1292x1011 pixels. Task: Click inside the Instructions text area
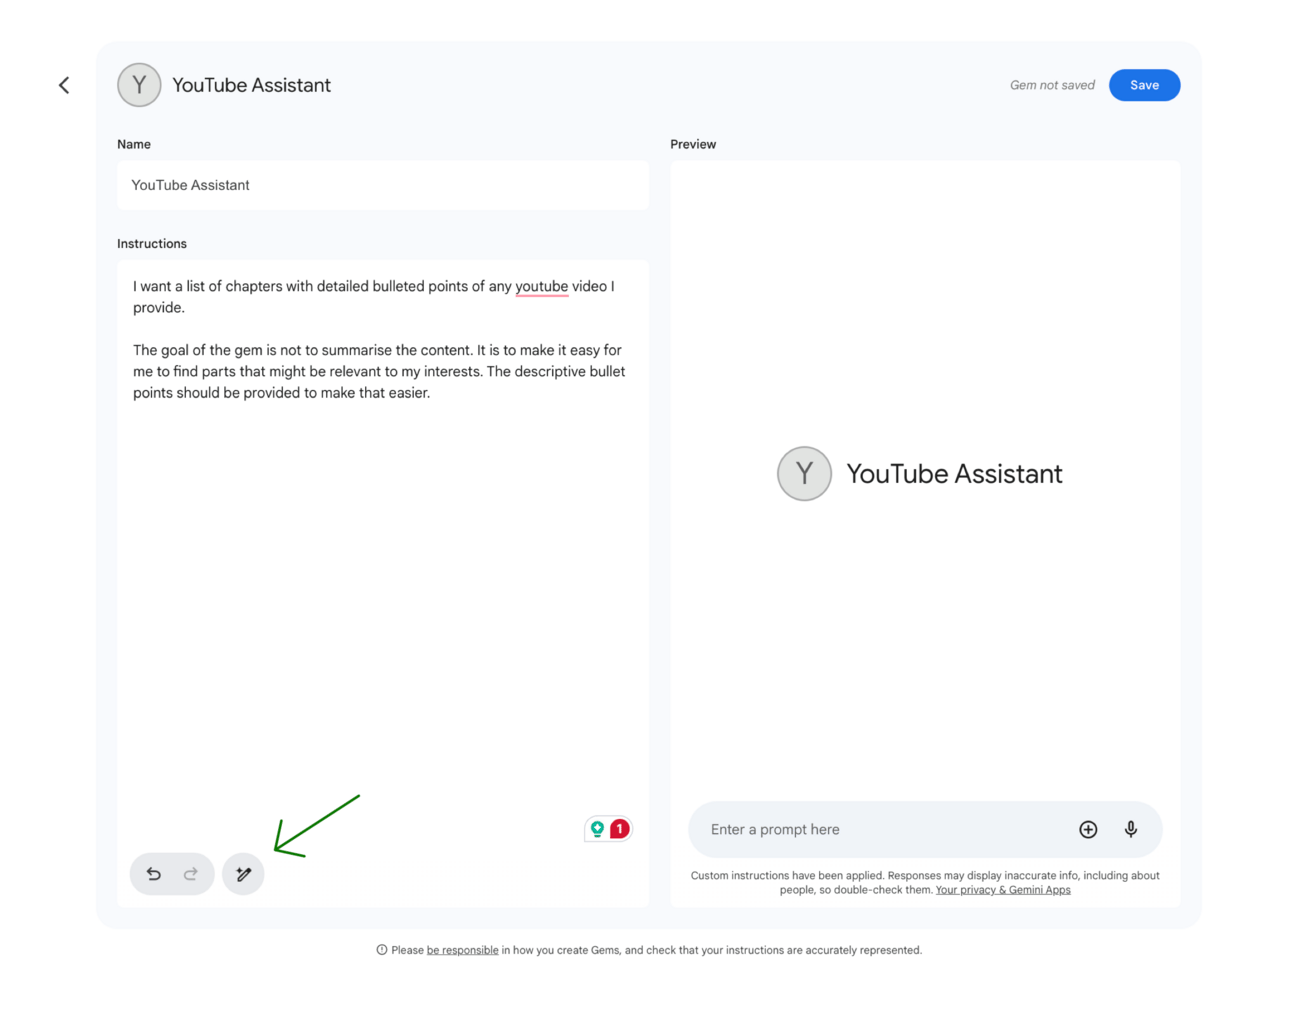coord(383,584)
